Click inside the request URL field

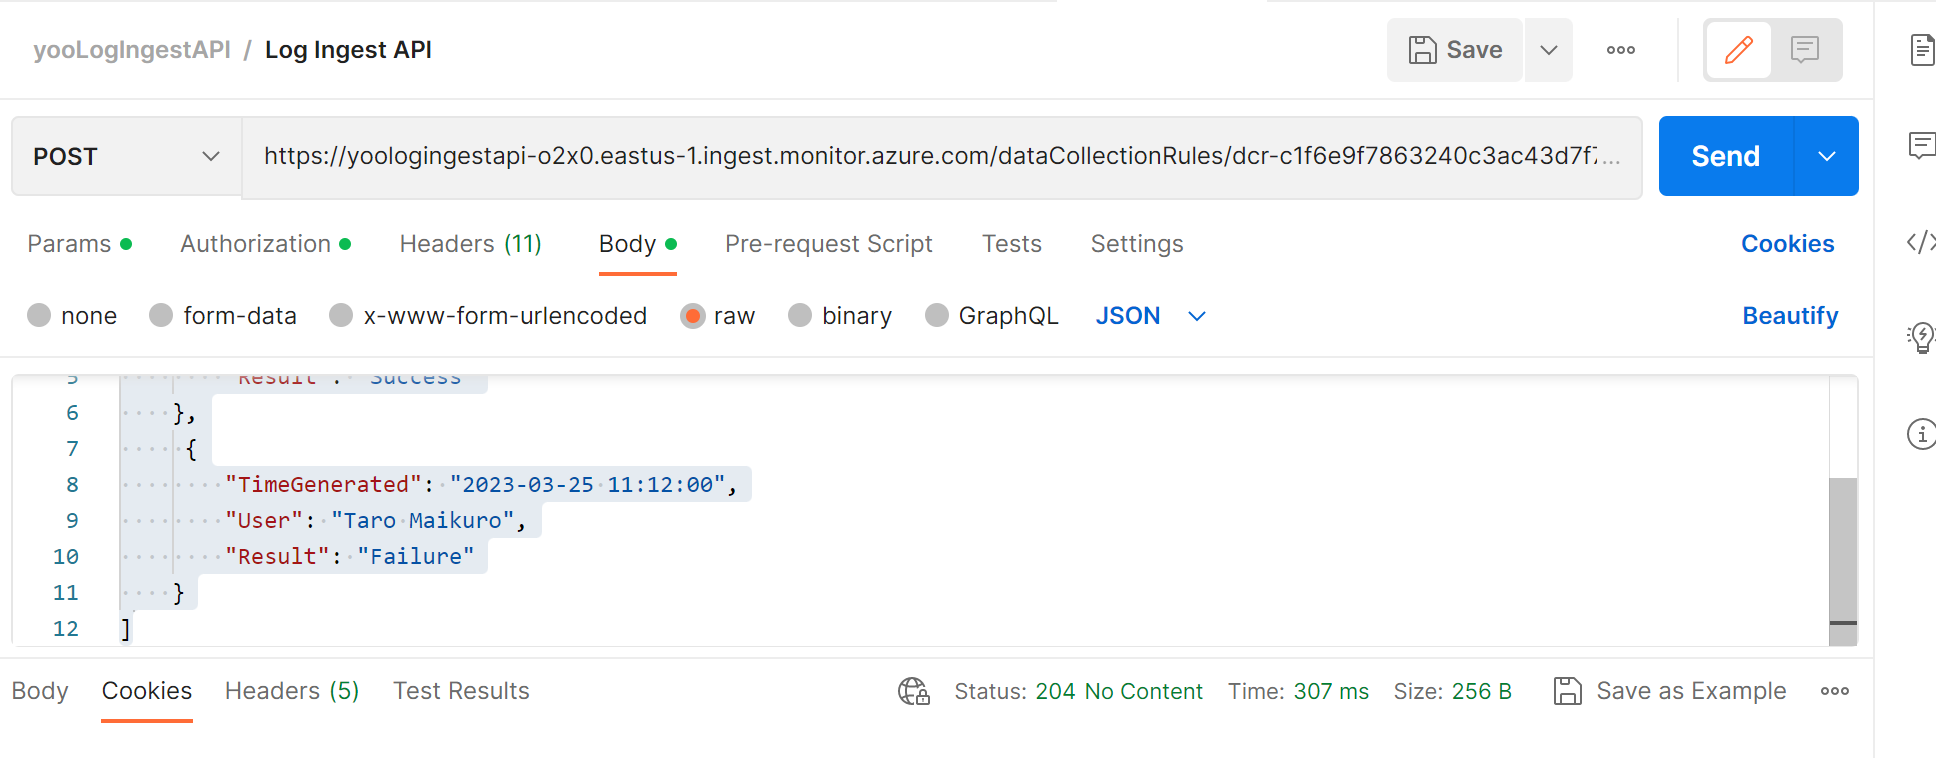(900, 156)
